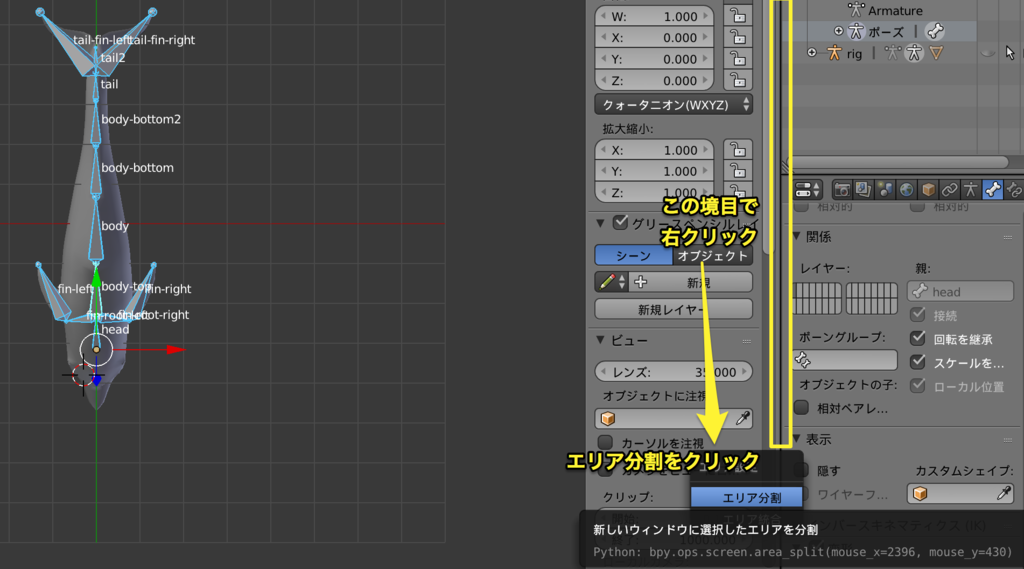Screen dimensions: 1024x569
Task: Toggle 回転を継承 checkbox
Action: tap(918, 338)
